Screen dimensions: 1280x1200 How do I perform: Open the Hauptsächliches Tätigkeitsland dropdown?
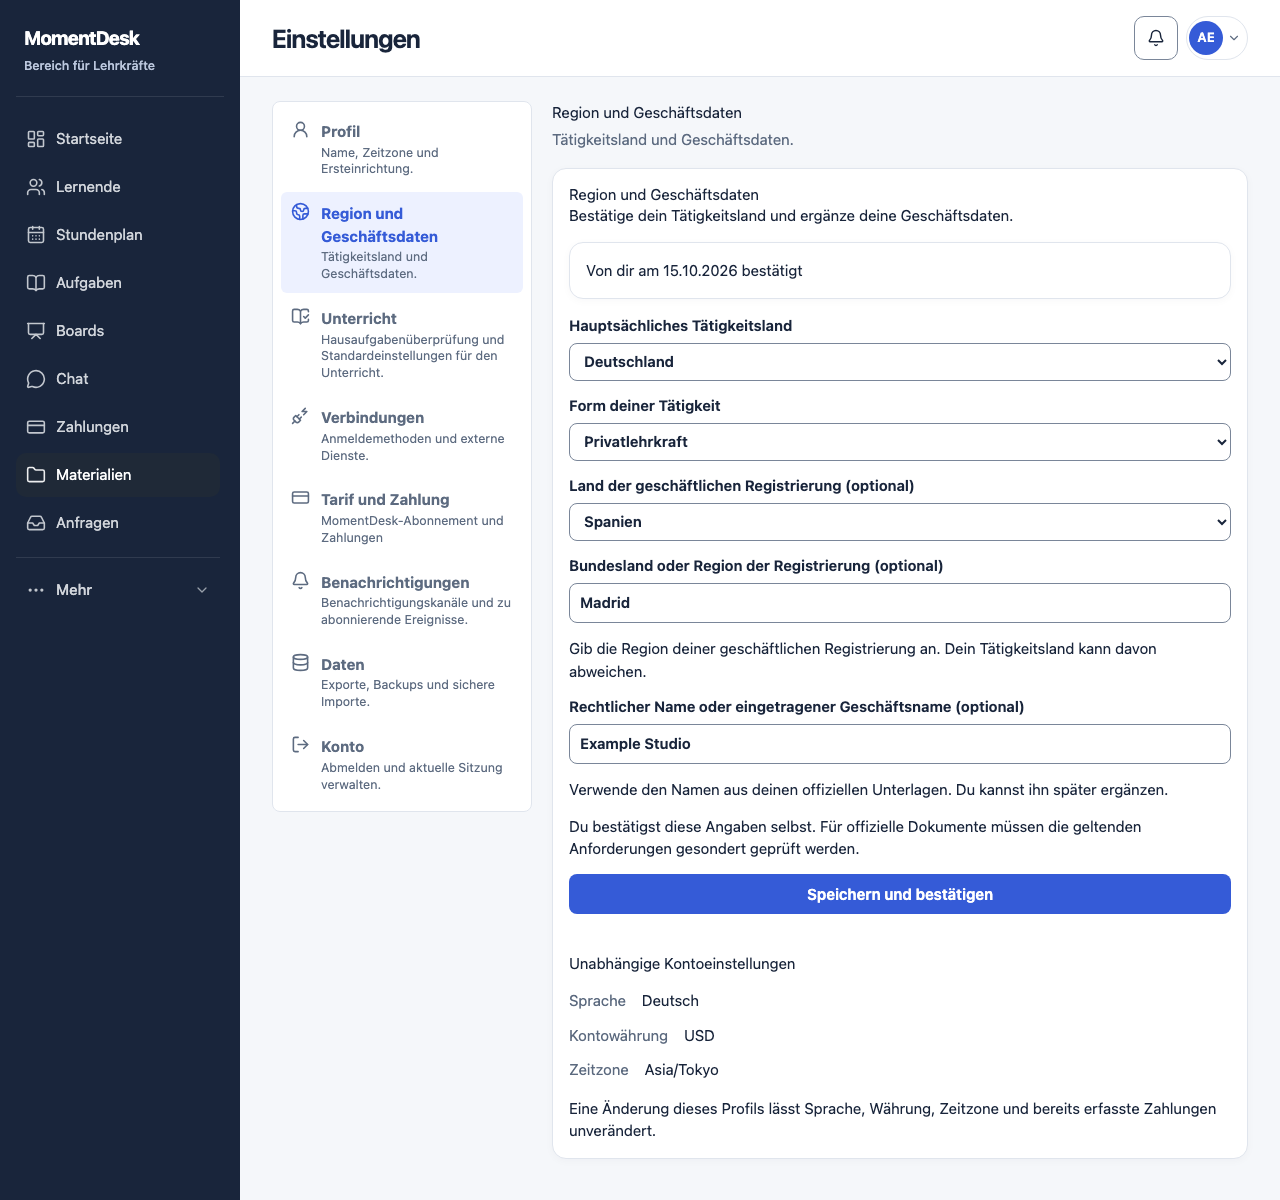(900, 362)
